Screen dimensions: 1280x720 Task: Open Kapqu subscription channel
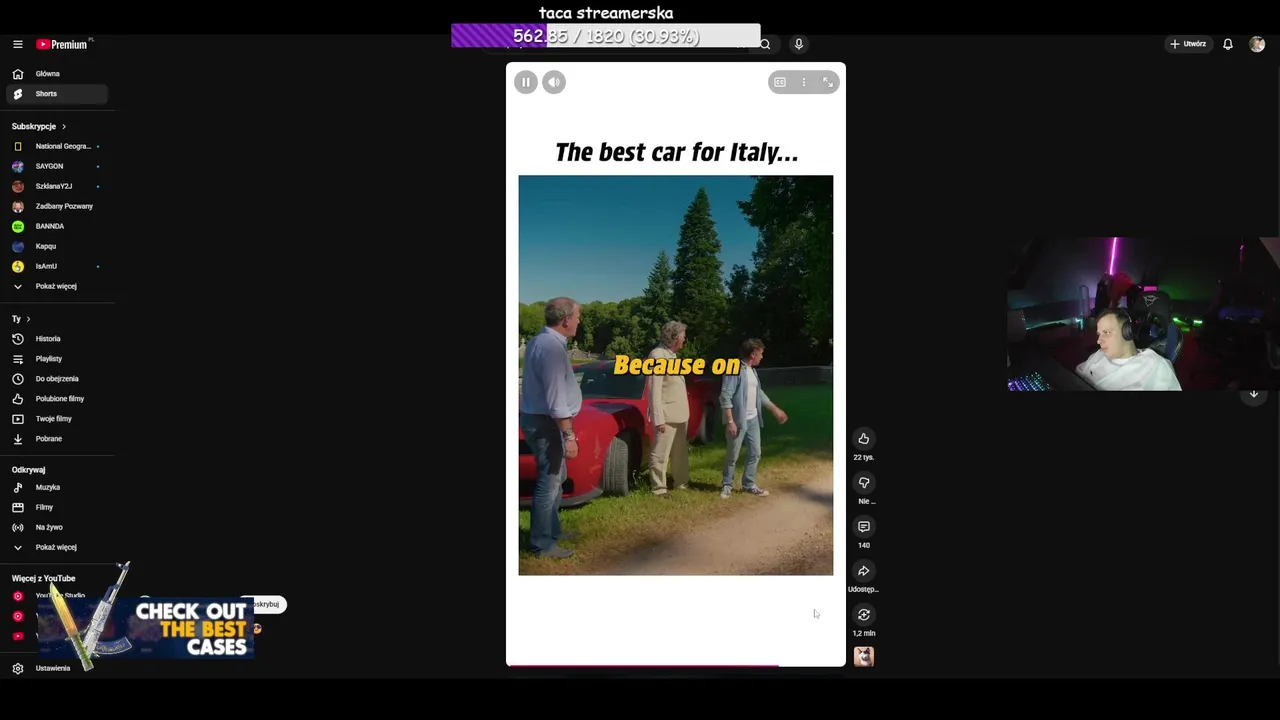click(x=56, y=246)
